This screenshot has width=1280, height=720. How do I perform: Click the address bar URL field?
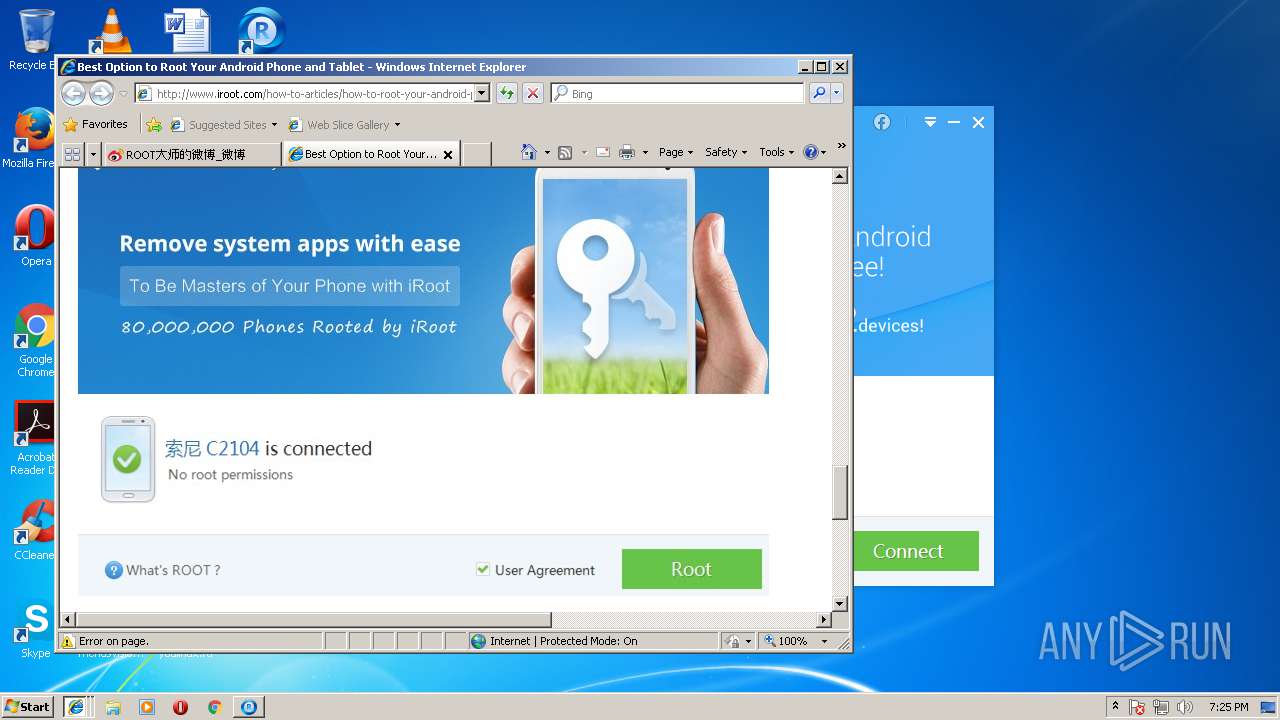point(313,93)
